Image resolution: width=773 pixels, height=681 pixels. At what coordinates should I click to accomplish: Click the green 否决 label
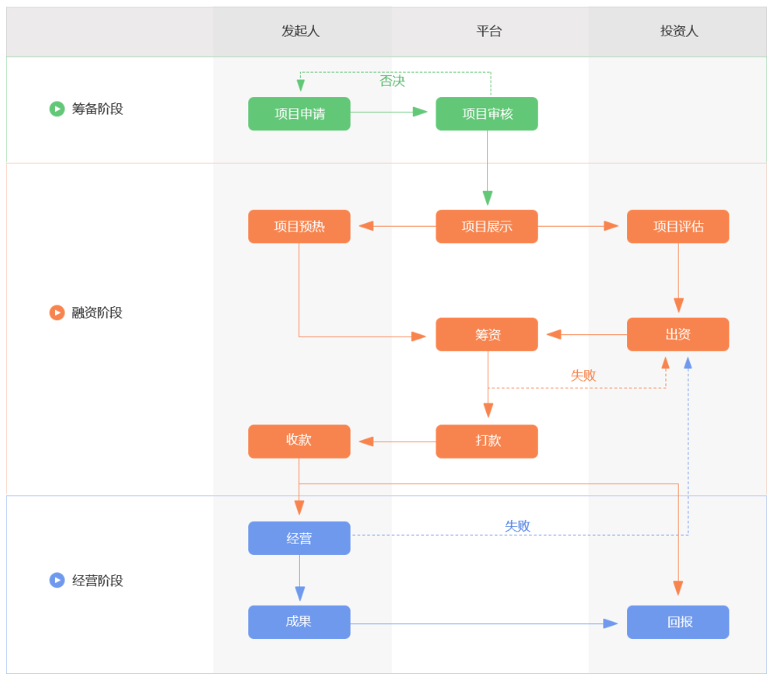(392, 81)
